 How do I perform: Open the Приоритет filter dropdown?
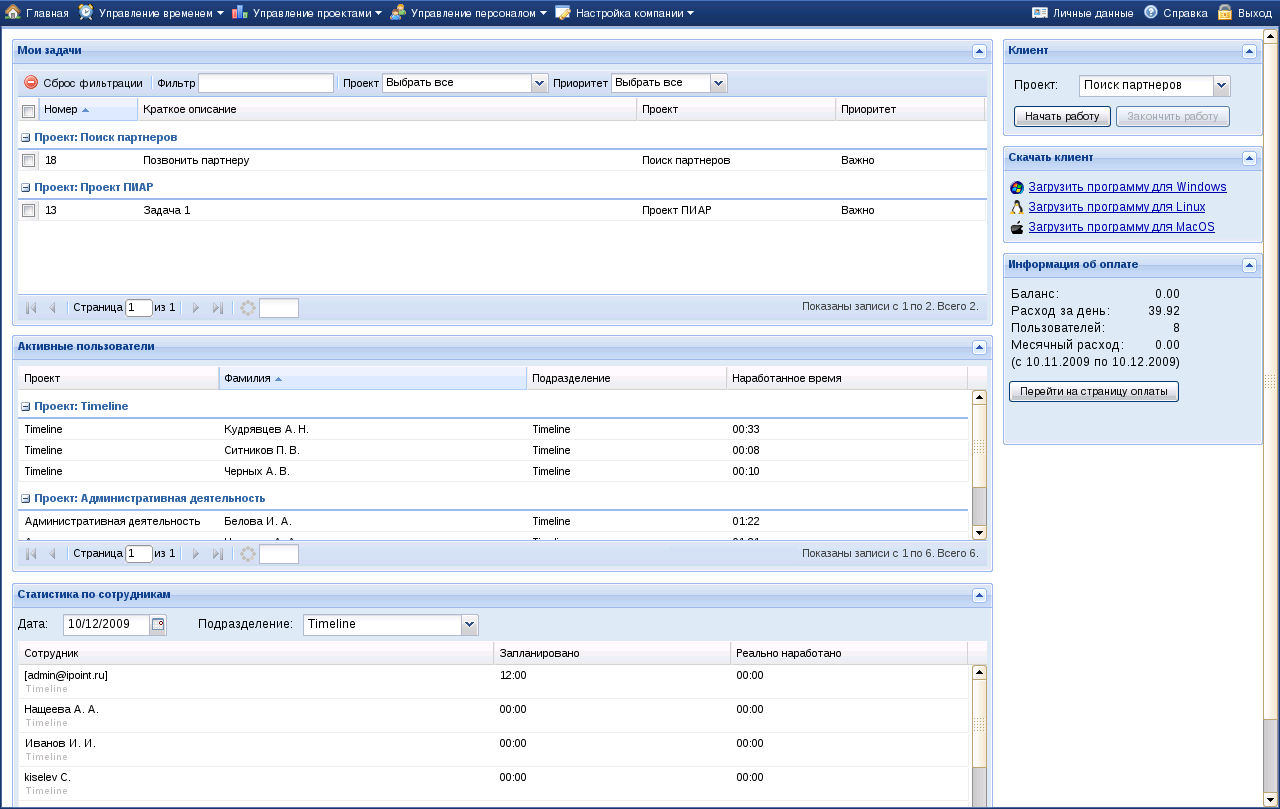[x=718, y=83]
